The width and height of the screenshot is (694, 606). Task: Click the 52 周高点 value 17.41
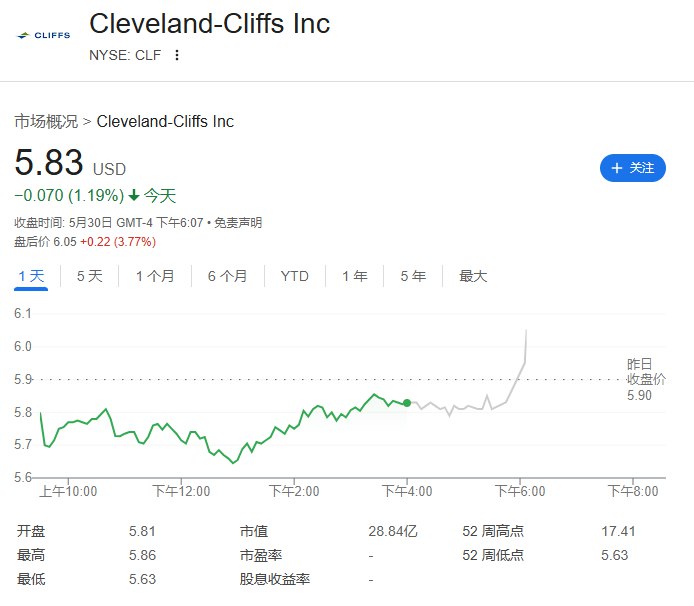point(618,531)
